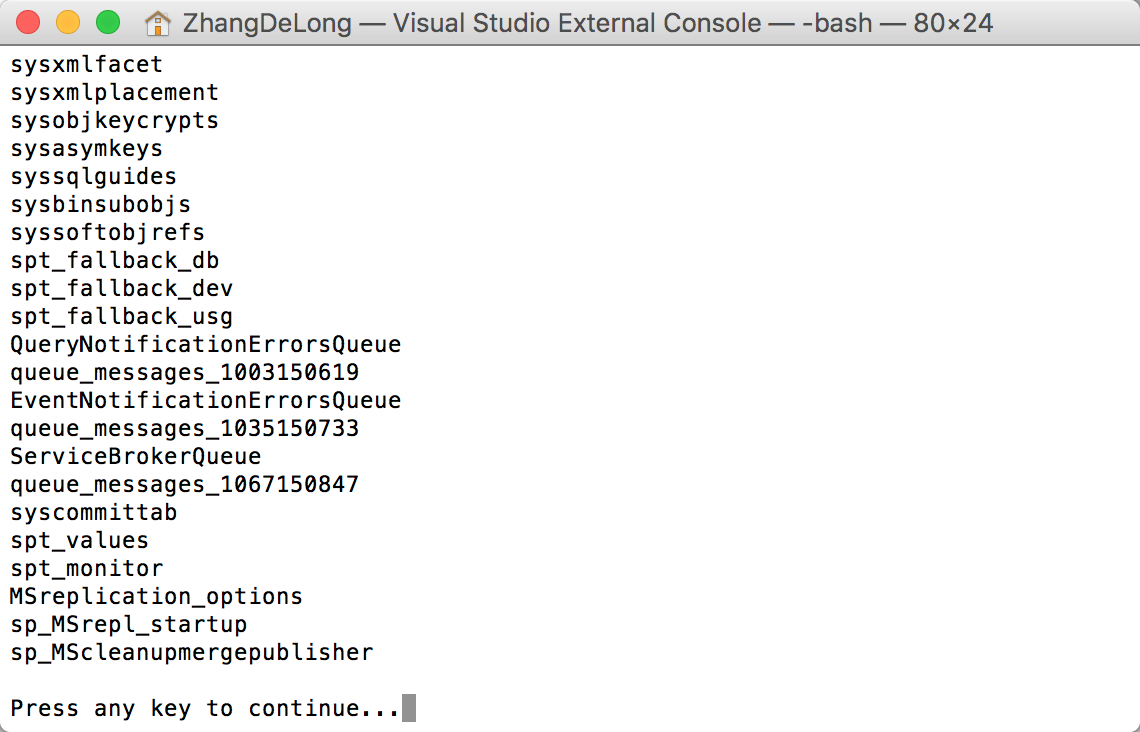Image resolution: width=1140 pixels, height=732 pixels.
Task: Click the ServiceBrokerQueue line
Action: coord(135,457)
